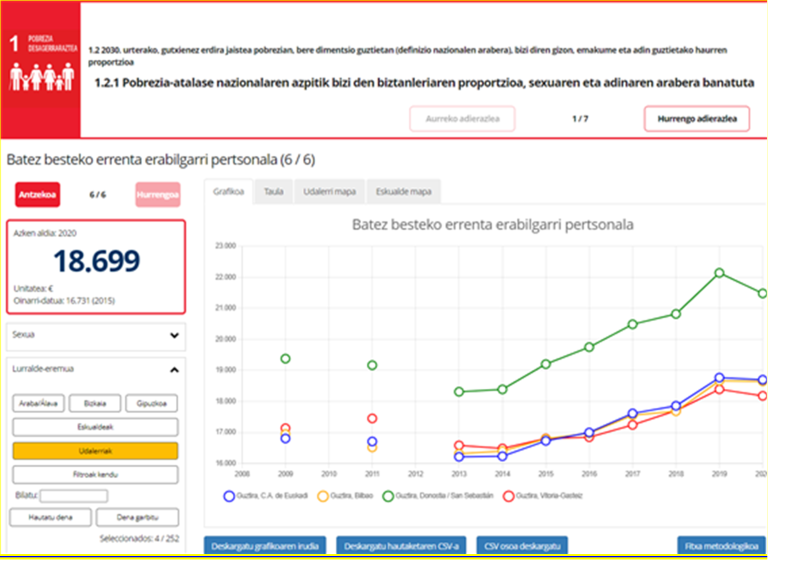800x577 pixels.
Task: Click the green 2019 peak data point
Action: tap(719, 273)
